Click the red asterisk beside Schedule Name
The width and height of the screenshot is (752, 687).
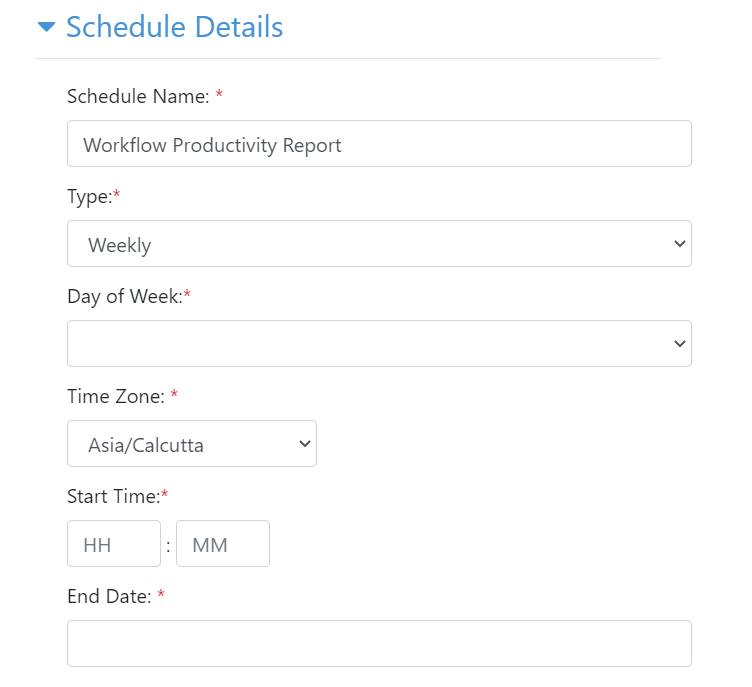pos(219,94)
